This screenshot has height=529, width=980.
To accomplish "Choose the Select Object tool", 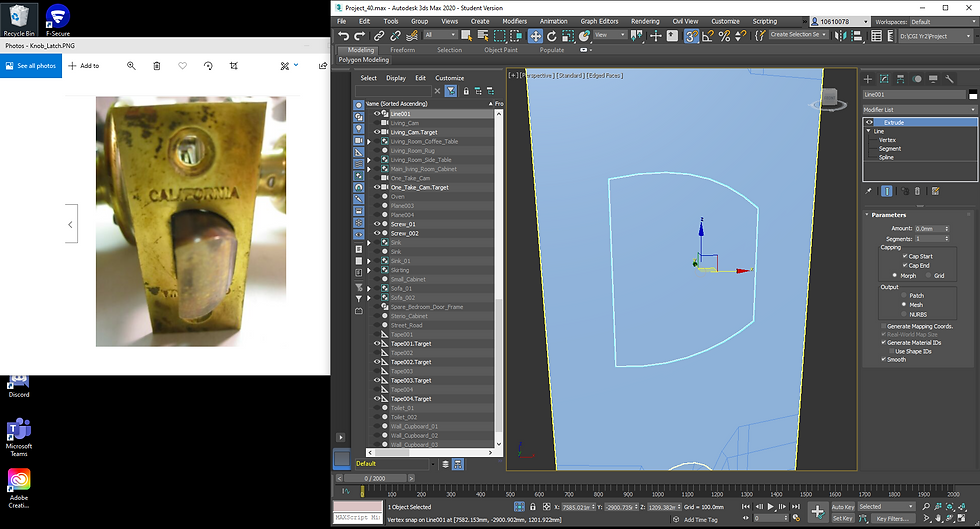I will (466, 36).
